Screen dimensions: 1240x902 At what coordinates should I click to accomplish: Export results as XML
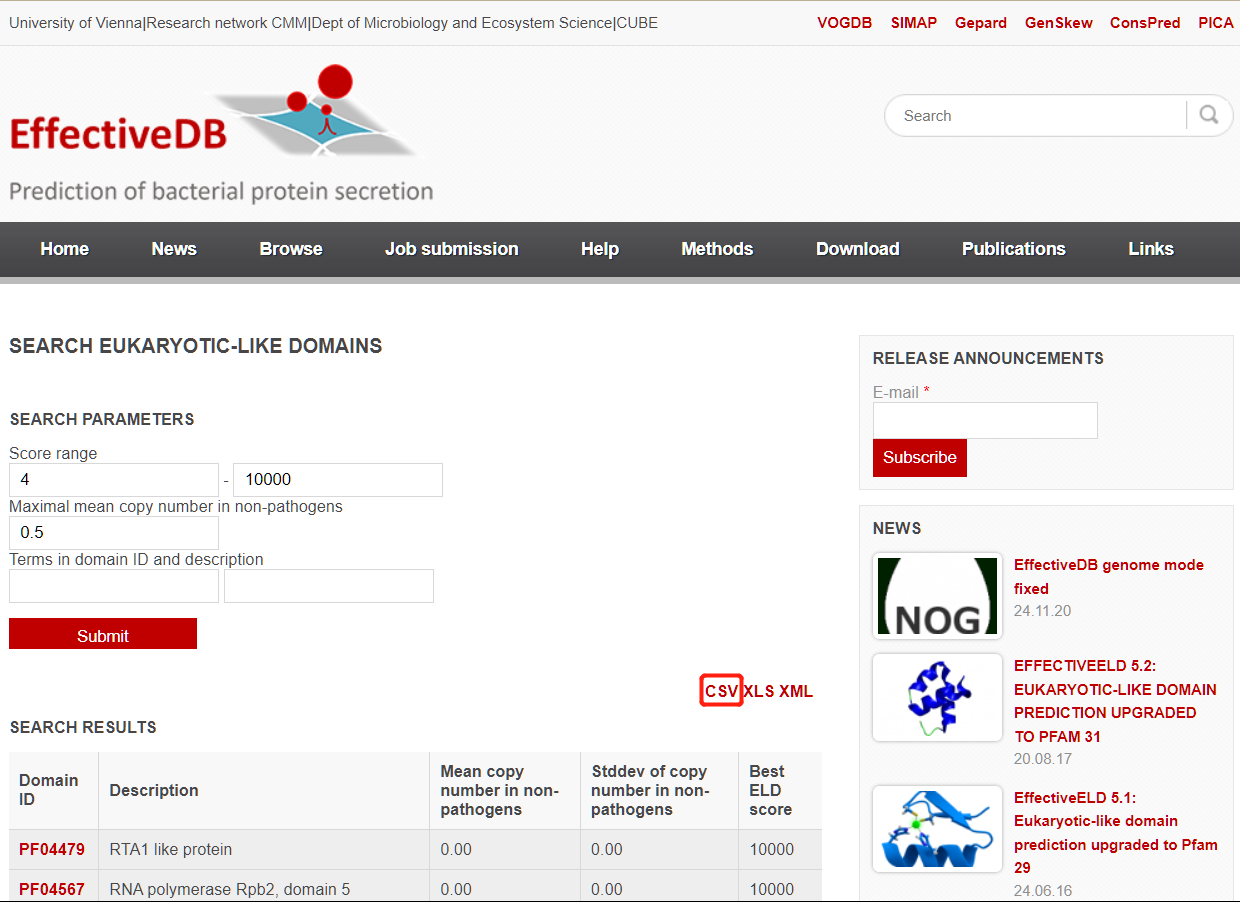(796, 691)
